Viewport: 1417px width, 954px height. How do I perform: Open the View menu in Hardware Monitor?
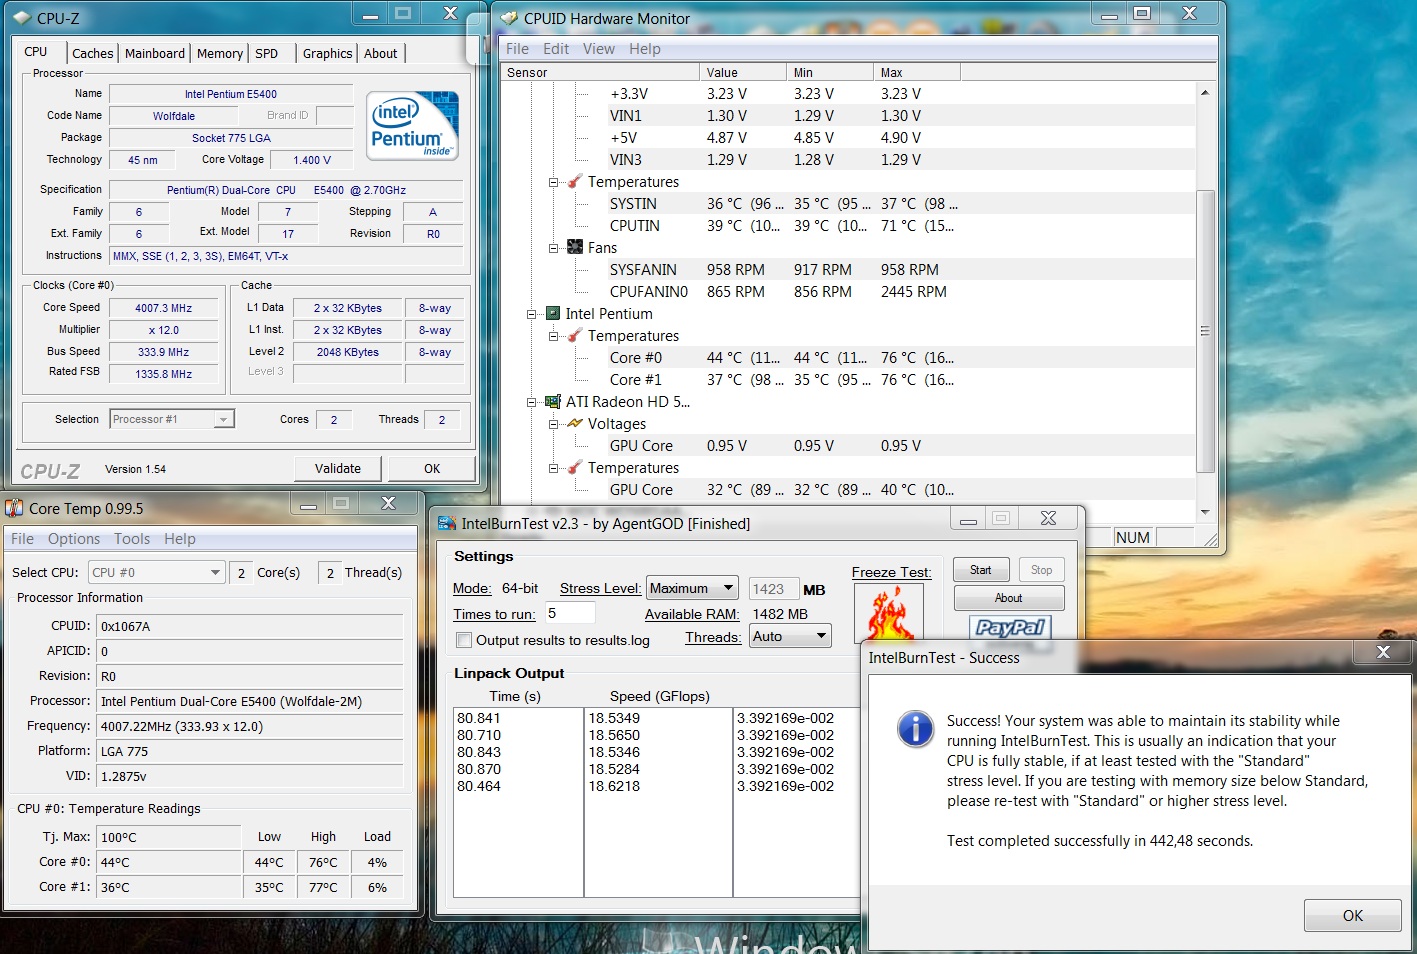pyautogui.click(x=599, y=49)
